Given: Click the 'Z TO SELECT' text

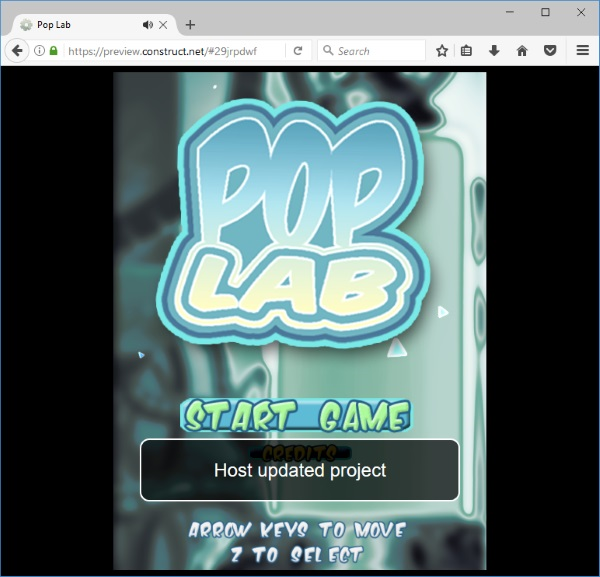Looking at the screenshot, I should click(x=297, y=554).
